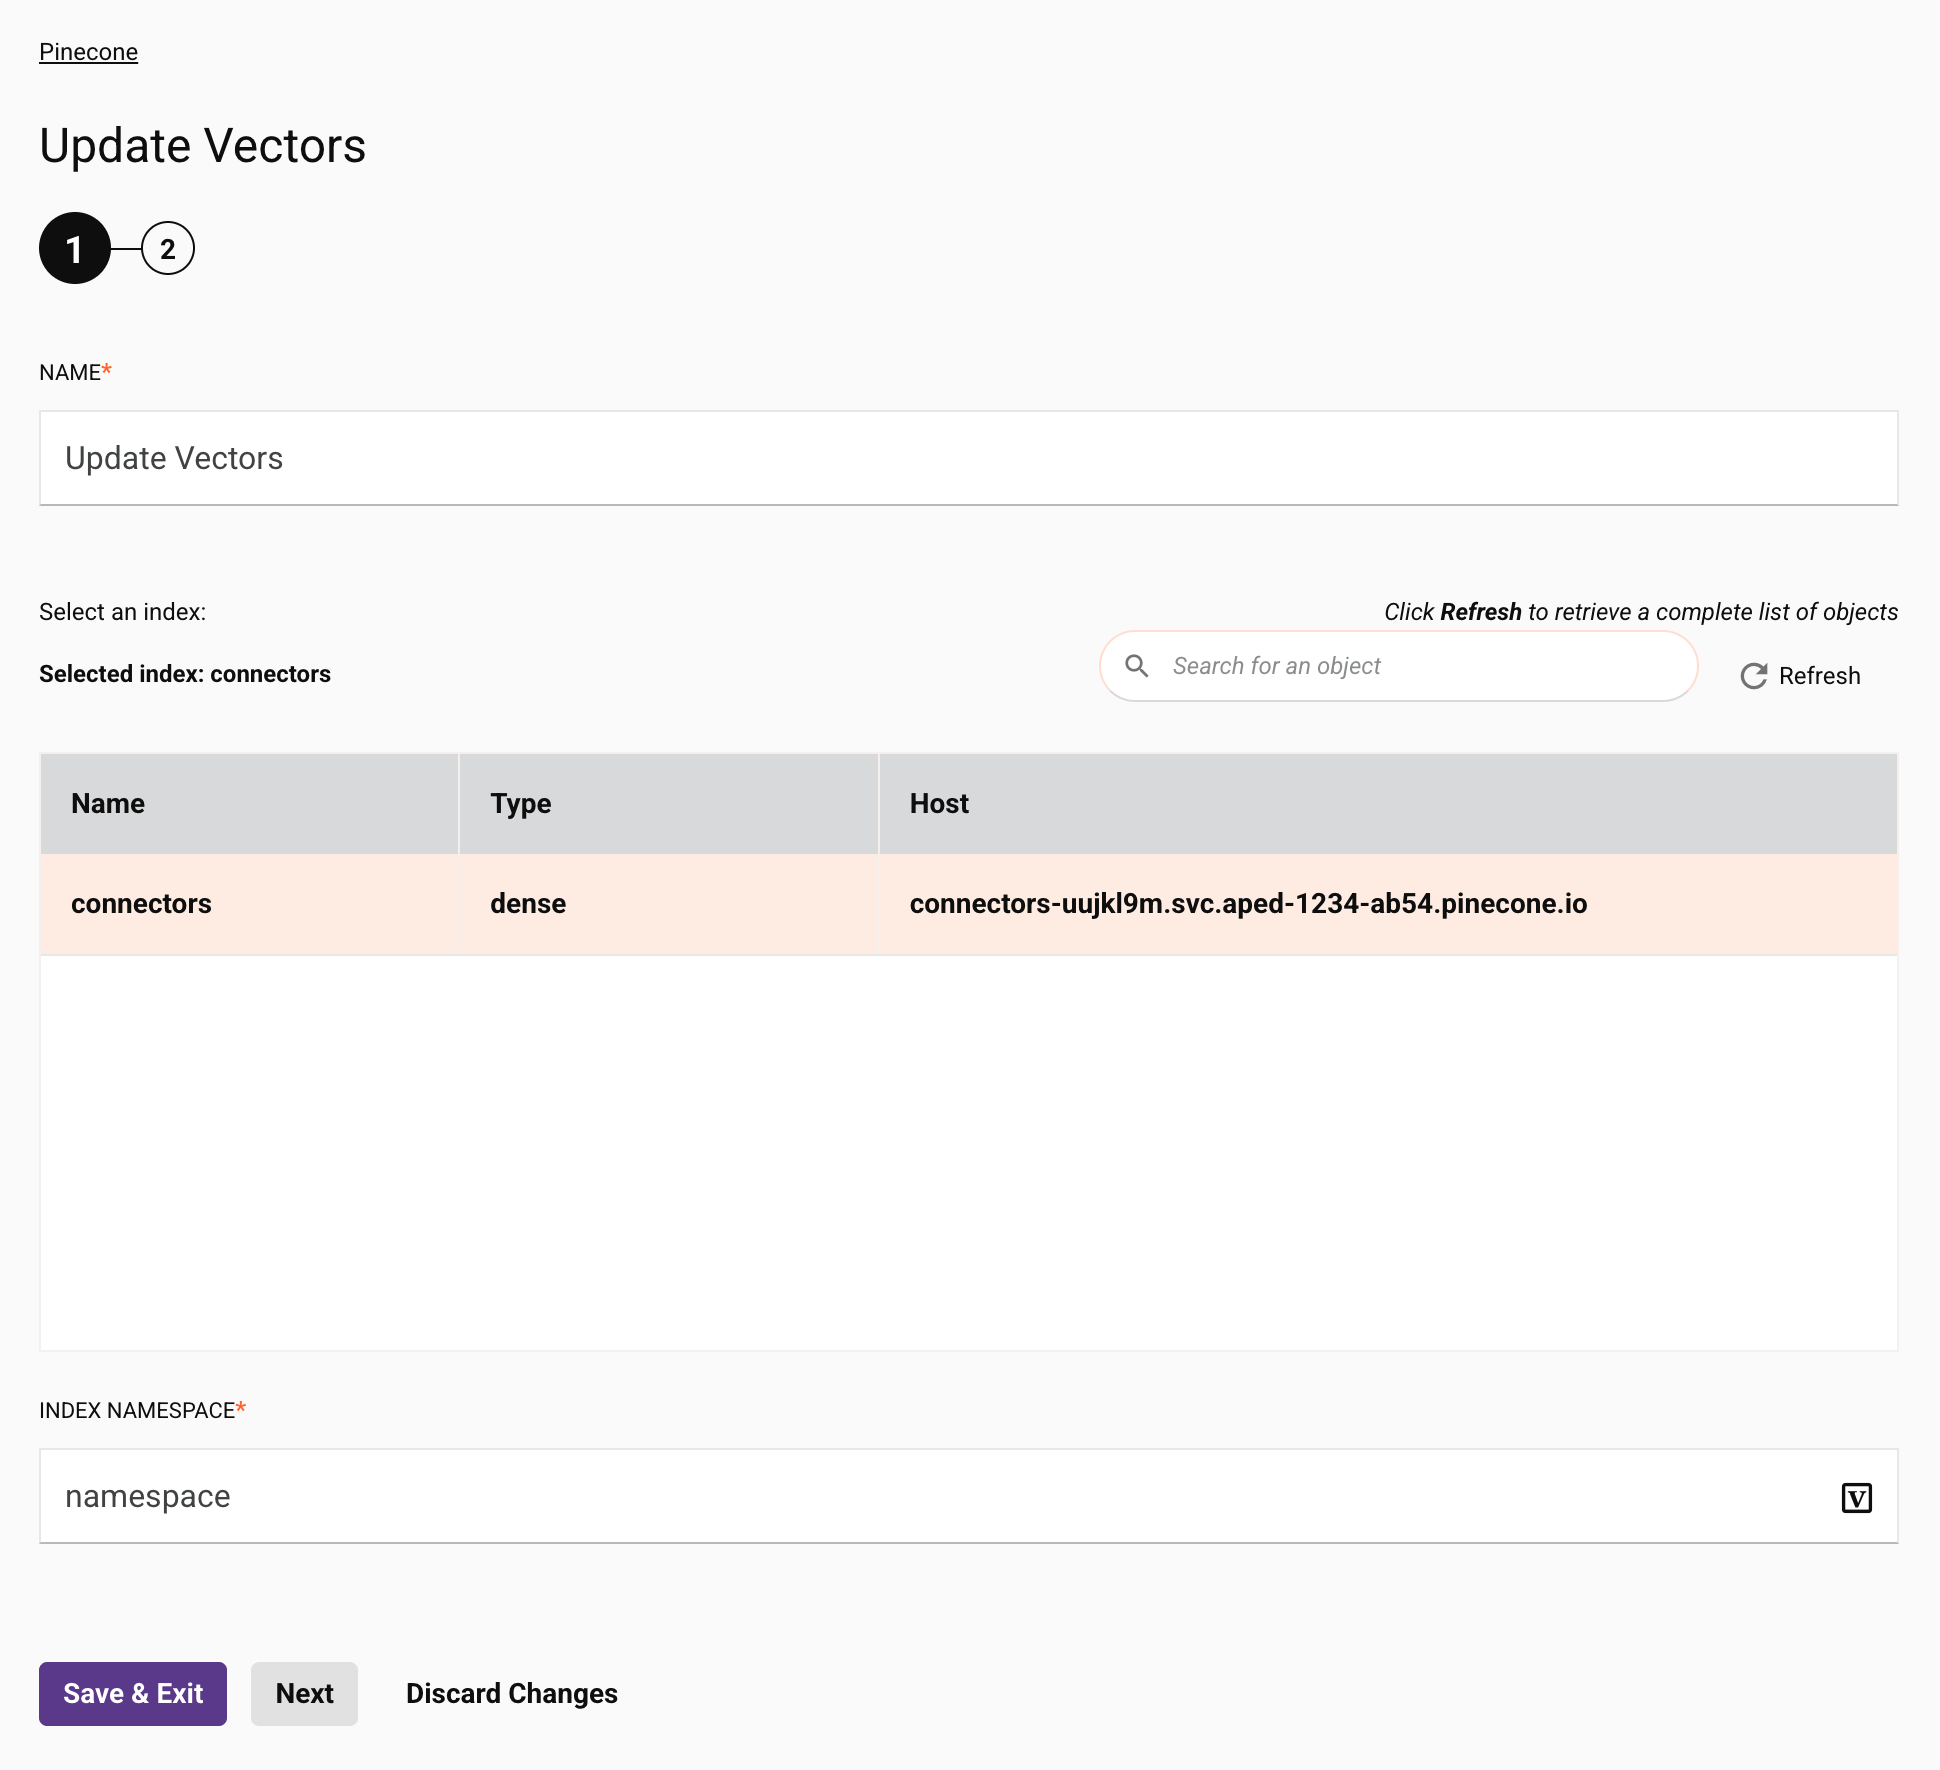Sort by the Name column header
The image size is (1940, 1770).
pos(249,804)
